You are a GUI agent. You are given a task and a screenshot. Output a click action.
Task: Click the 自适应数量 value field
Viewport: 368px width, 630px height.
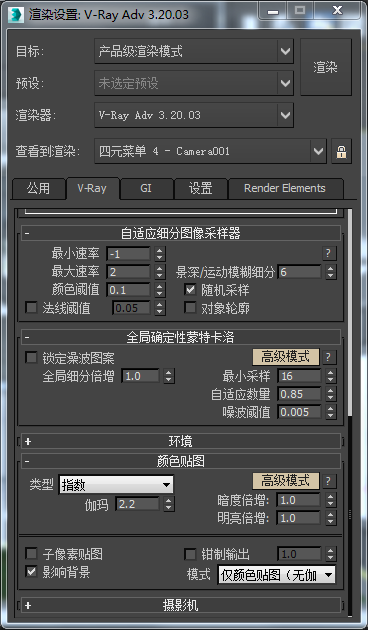click(299, 394)
